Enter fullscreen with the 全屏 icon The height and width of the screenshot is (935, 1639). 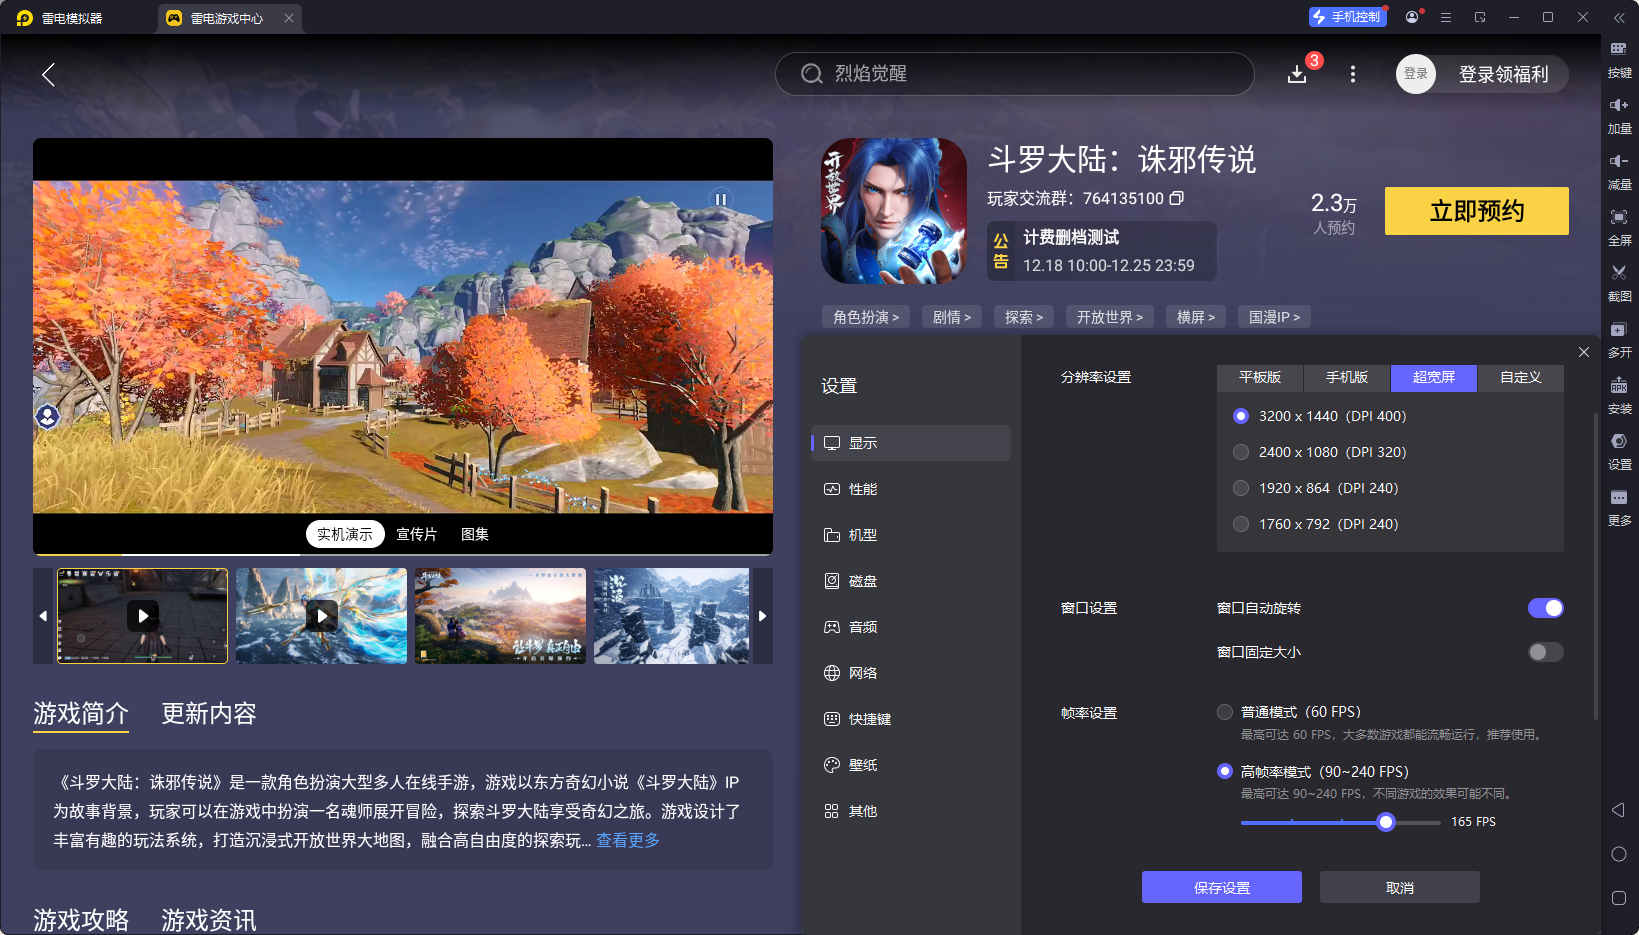1620,227
